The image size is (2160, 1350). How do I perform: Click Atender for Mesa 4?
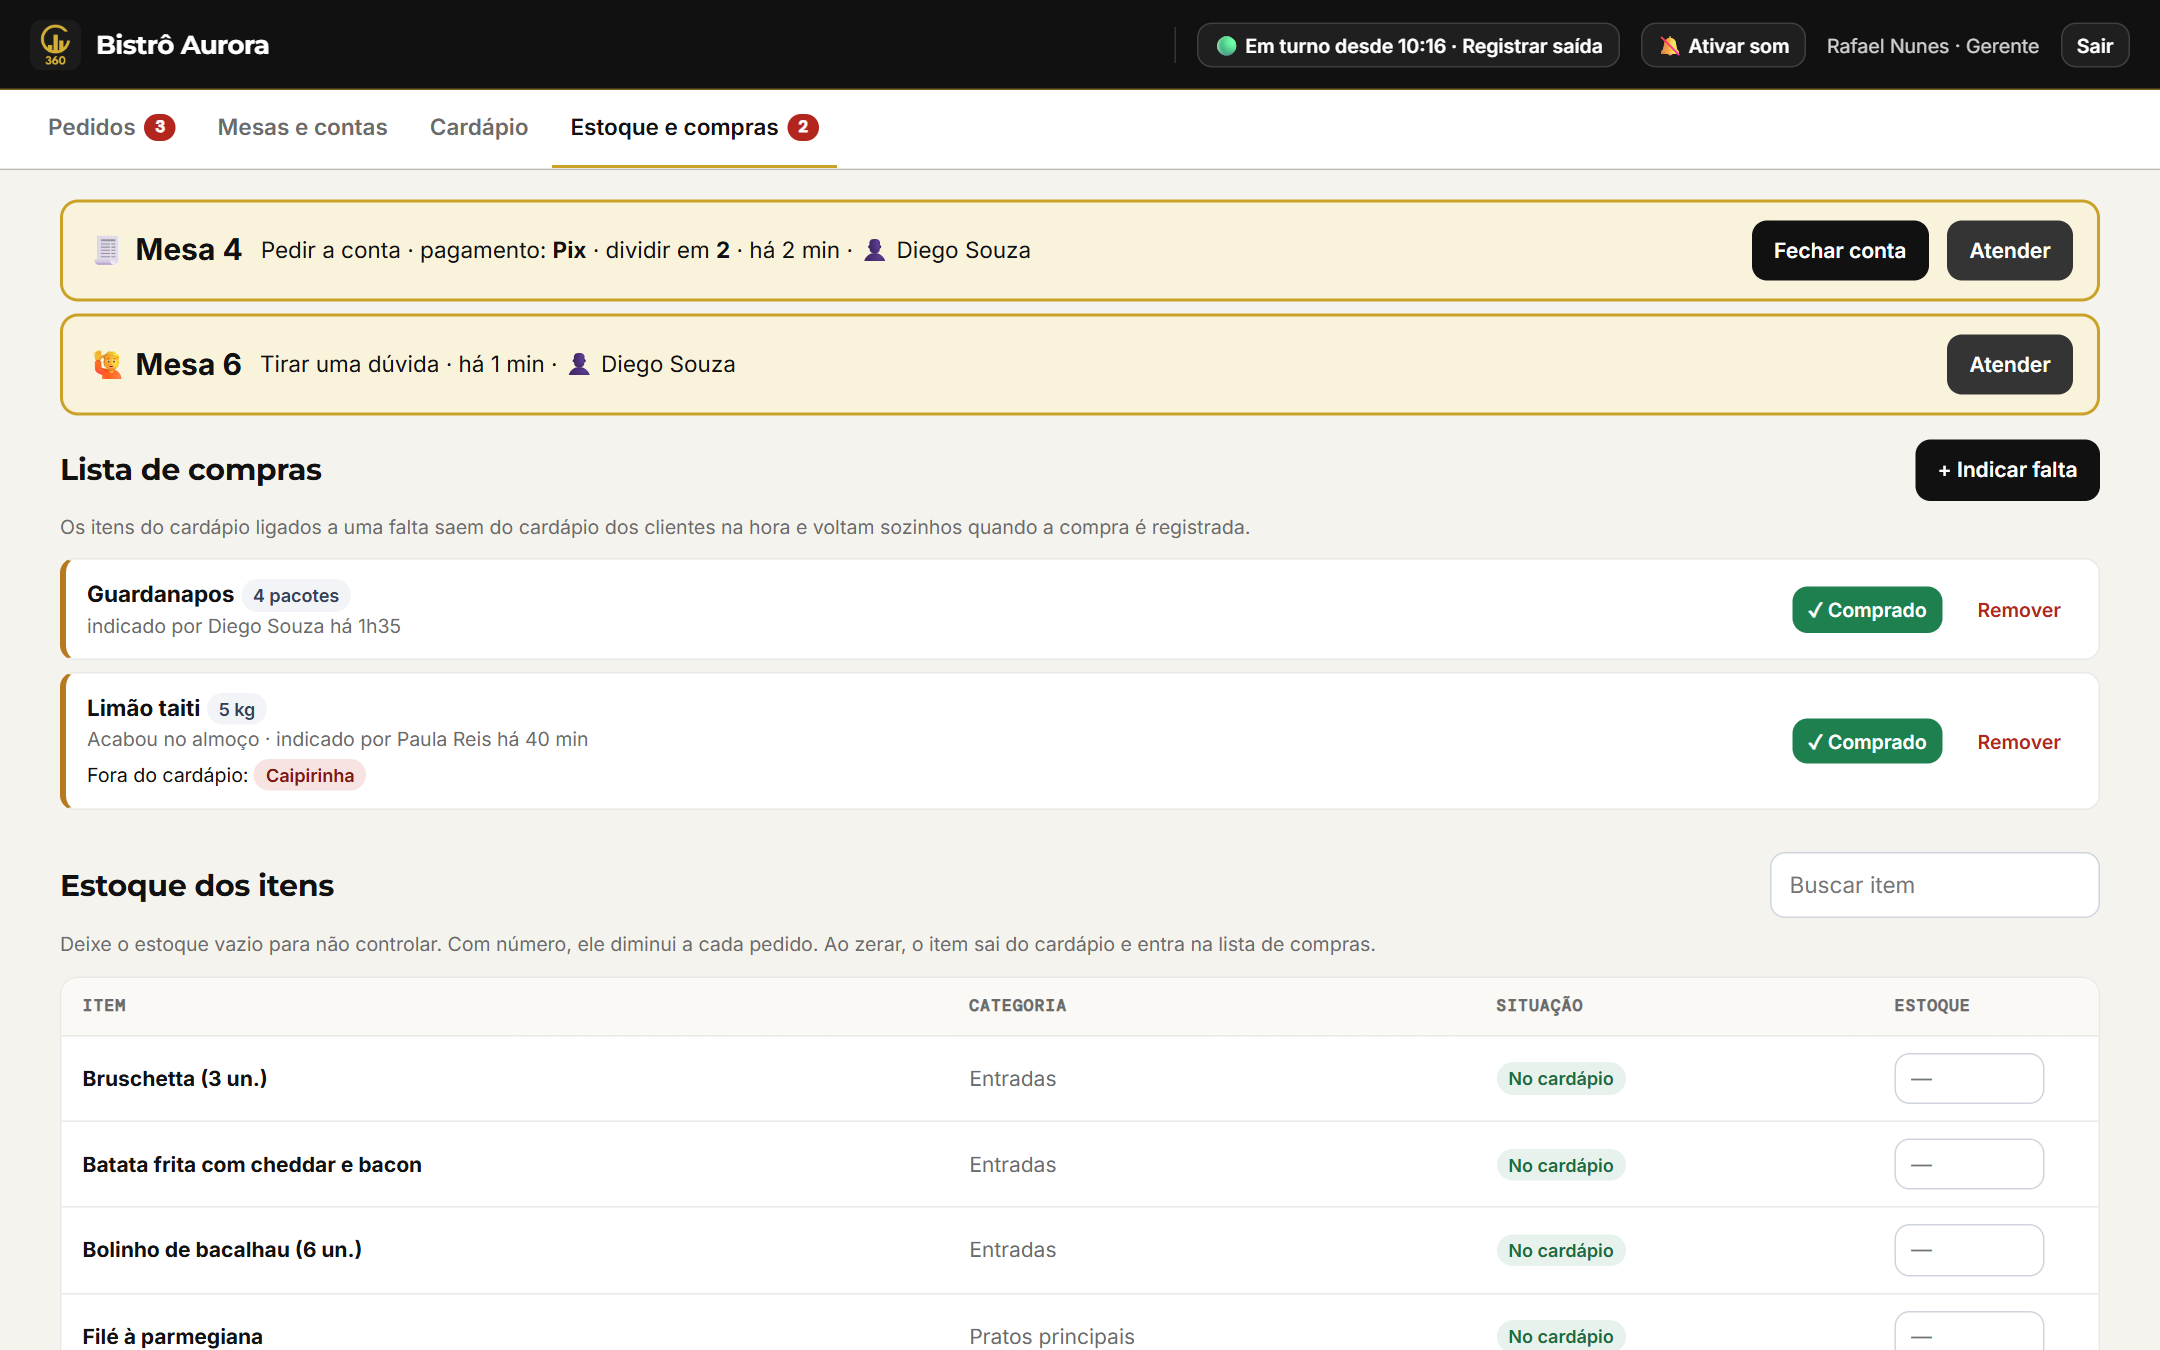(2009, 250)
